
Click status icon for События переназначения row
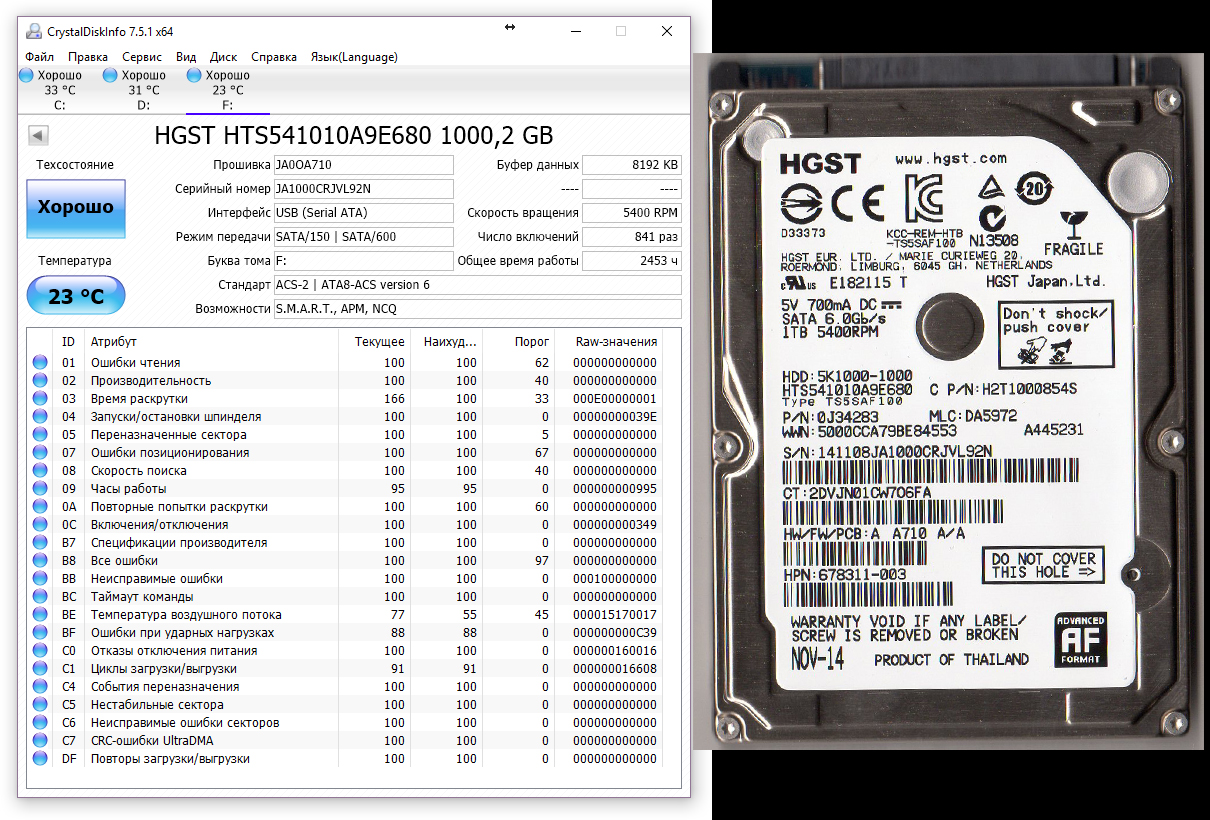(40, 687)
